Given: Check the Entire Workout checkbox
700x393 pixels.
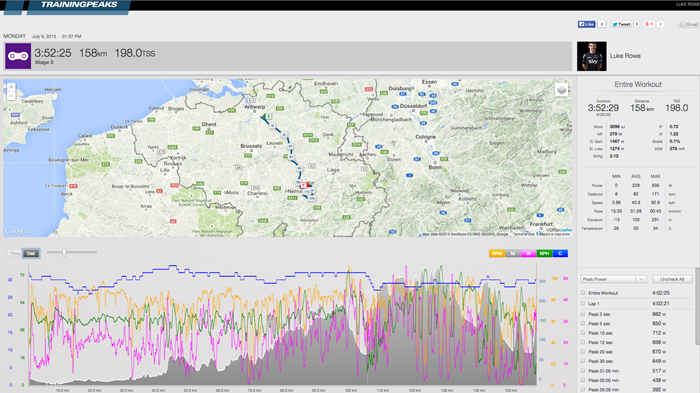Looking at the screenshot, I should point(583,293).
